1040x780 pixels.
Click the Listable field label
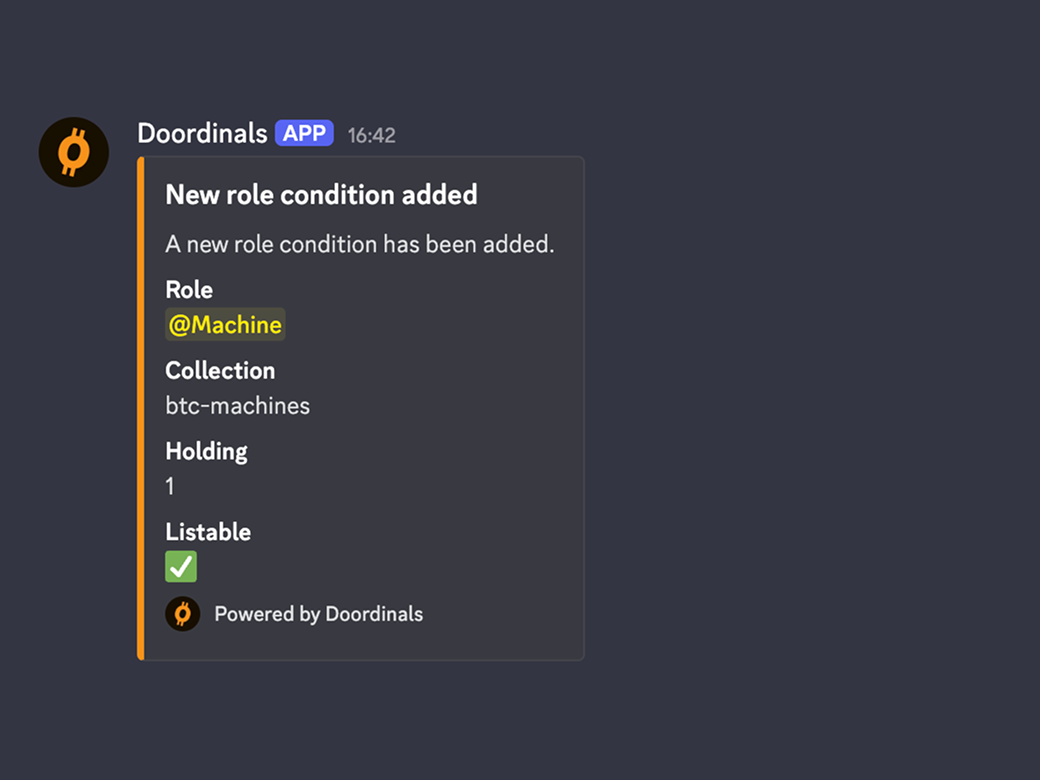(x=208, y=532)
